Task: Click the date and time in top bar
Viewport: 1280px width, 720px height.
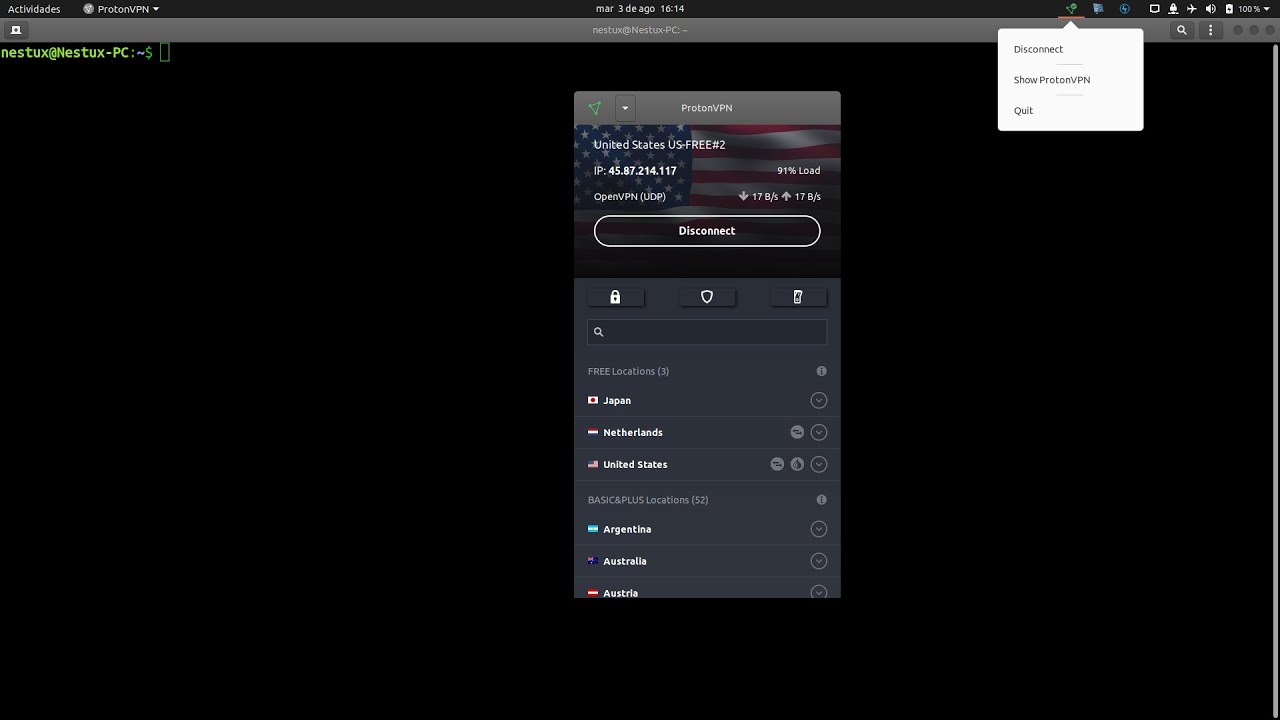Action: [x=640, y=9]
